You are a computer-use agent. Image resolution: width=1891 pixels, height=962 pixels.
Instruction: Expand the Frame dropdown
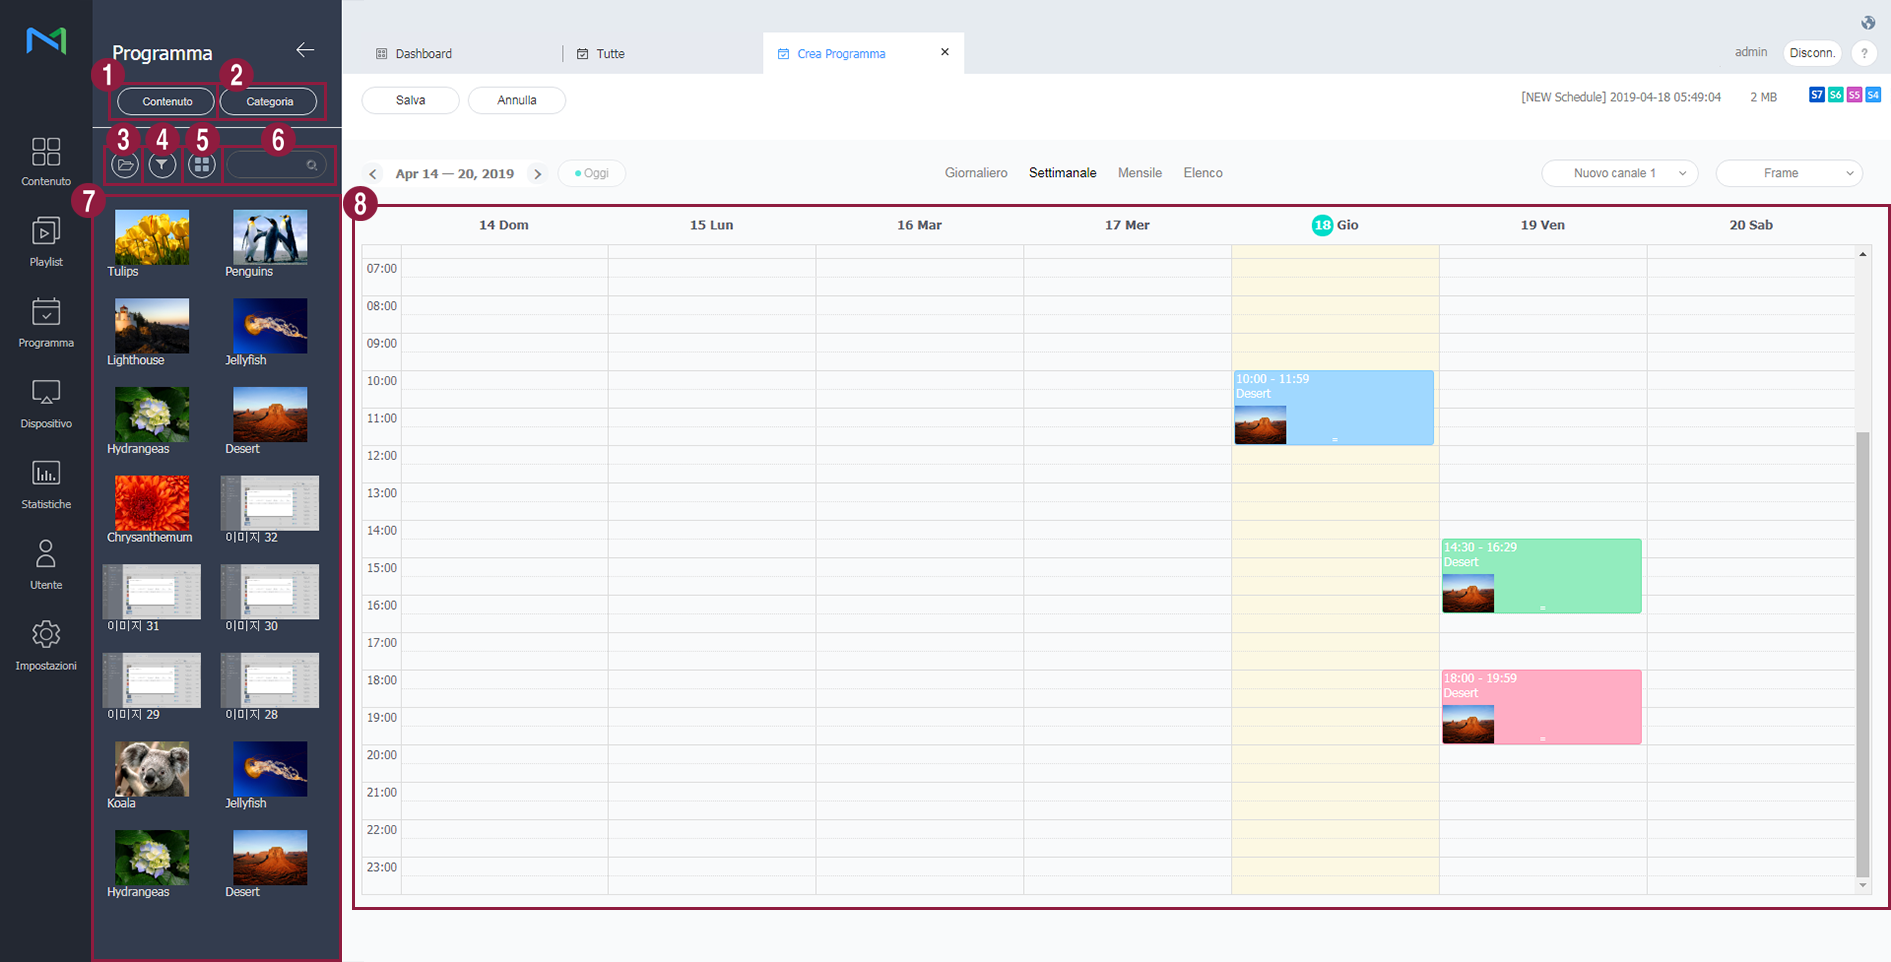1788,173
